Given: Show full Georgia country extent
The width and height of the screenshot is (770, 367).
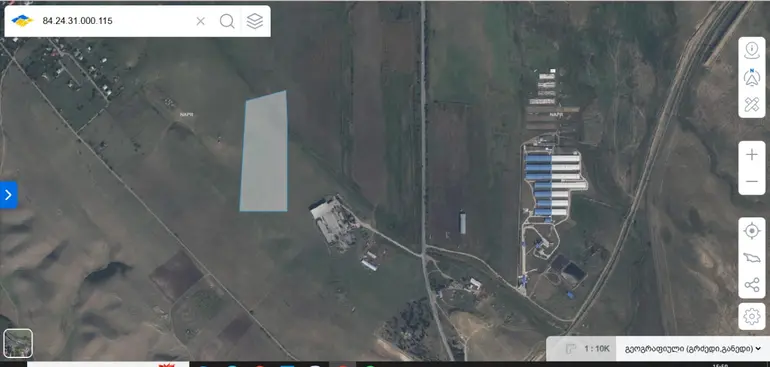Looking at the screenshot, I should (x=751, y=258).
